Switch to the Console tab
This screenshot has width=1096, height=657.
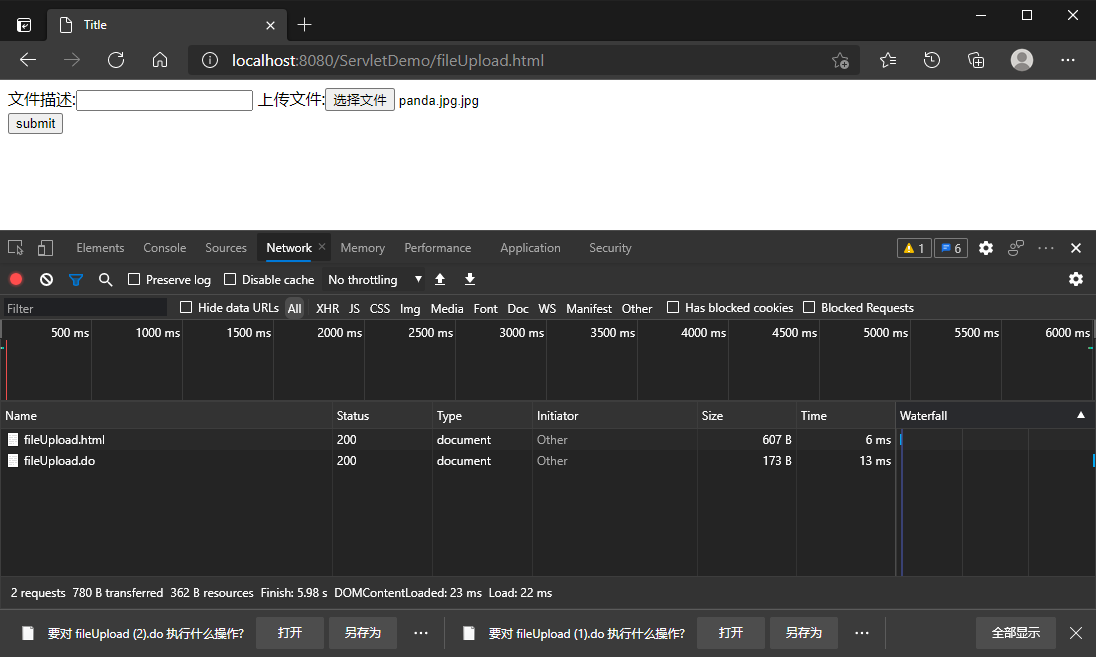tap(164, 248)
